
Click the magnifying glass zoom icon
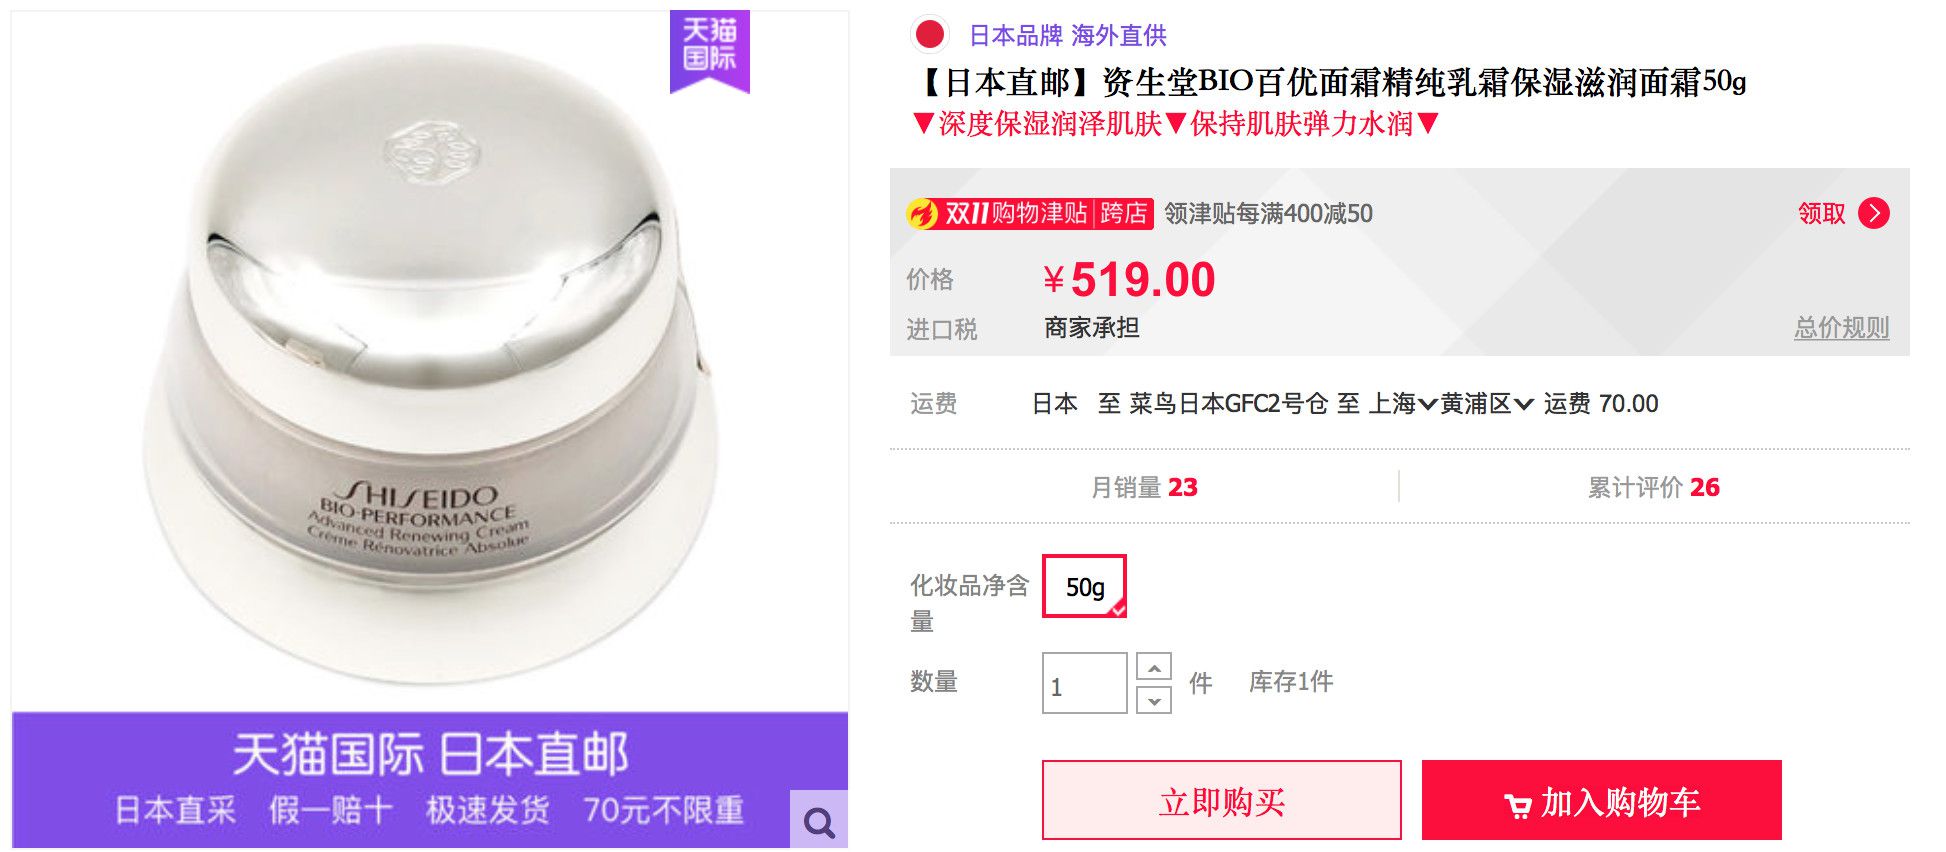(819, 822)
